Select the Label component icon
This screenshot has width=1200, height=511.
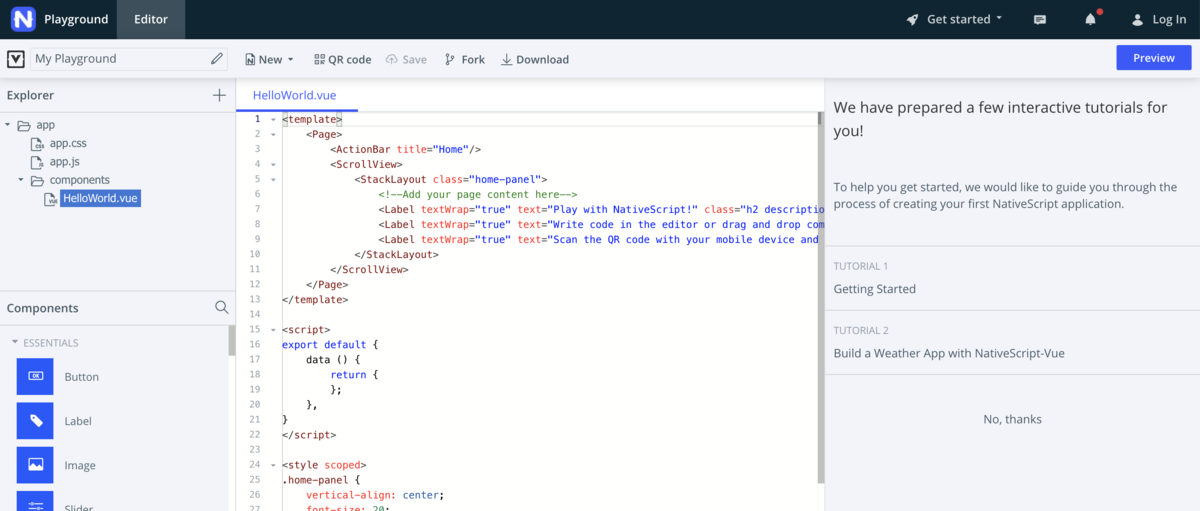(x=35, y=421)
